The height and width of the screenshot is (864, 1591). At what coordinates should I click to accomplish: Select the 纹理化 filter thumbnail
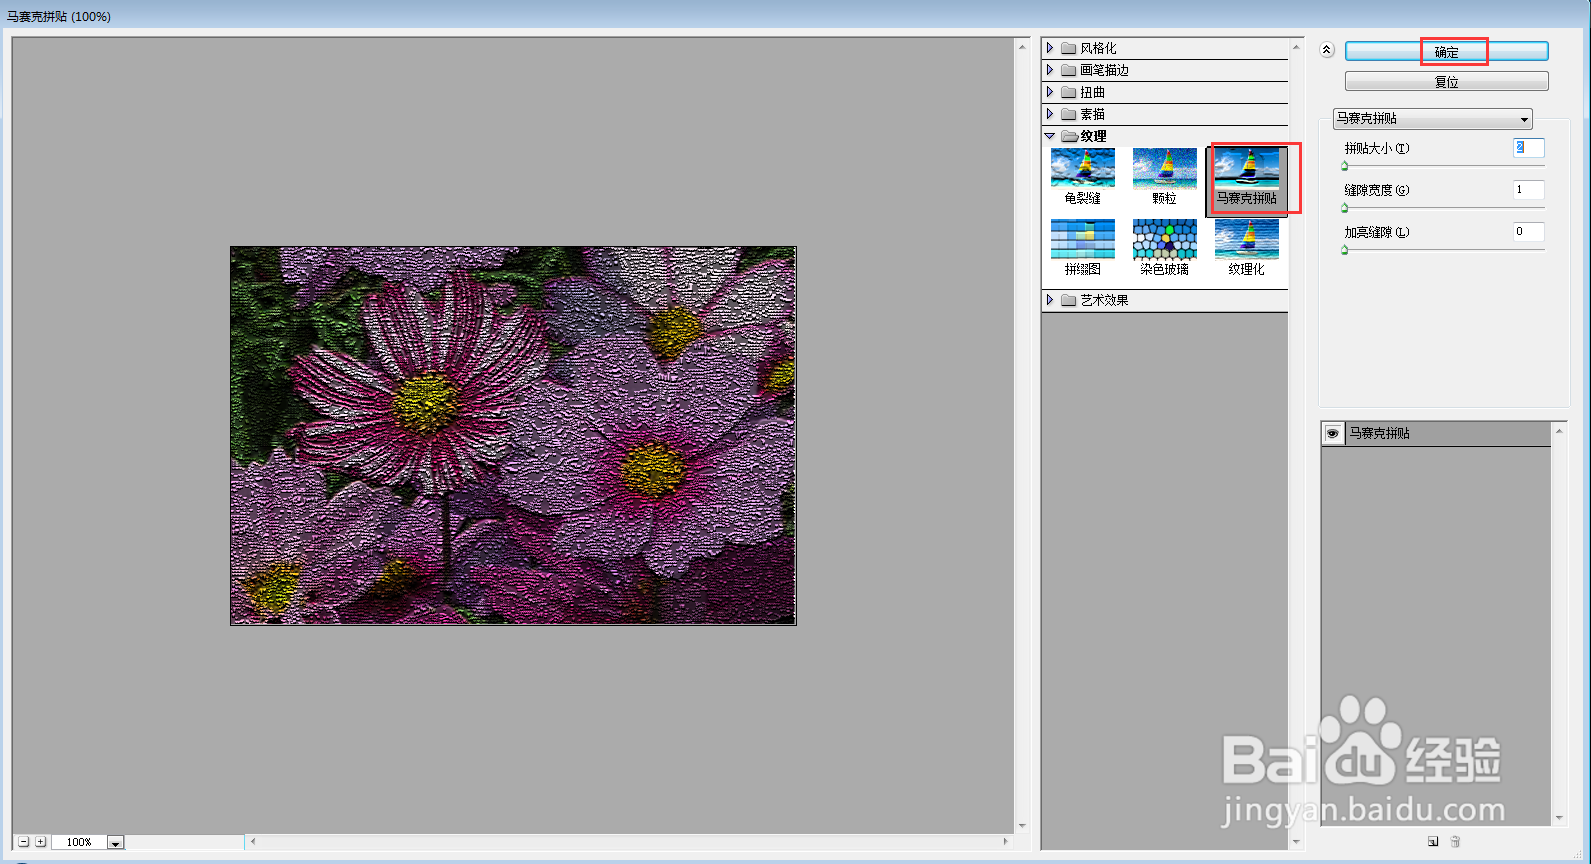pos(1246,239)
